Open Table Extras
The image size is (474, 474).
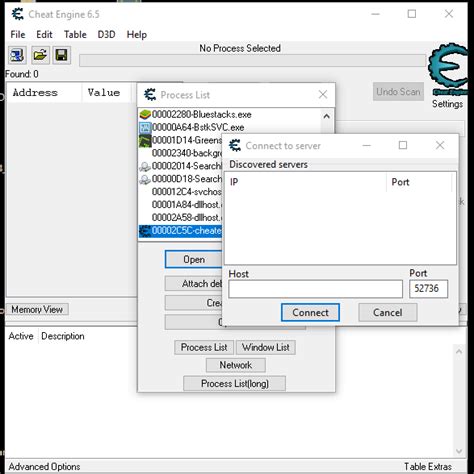click(x=428, y=466)
